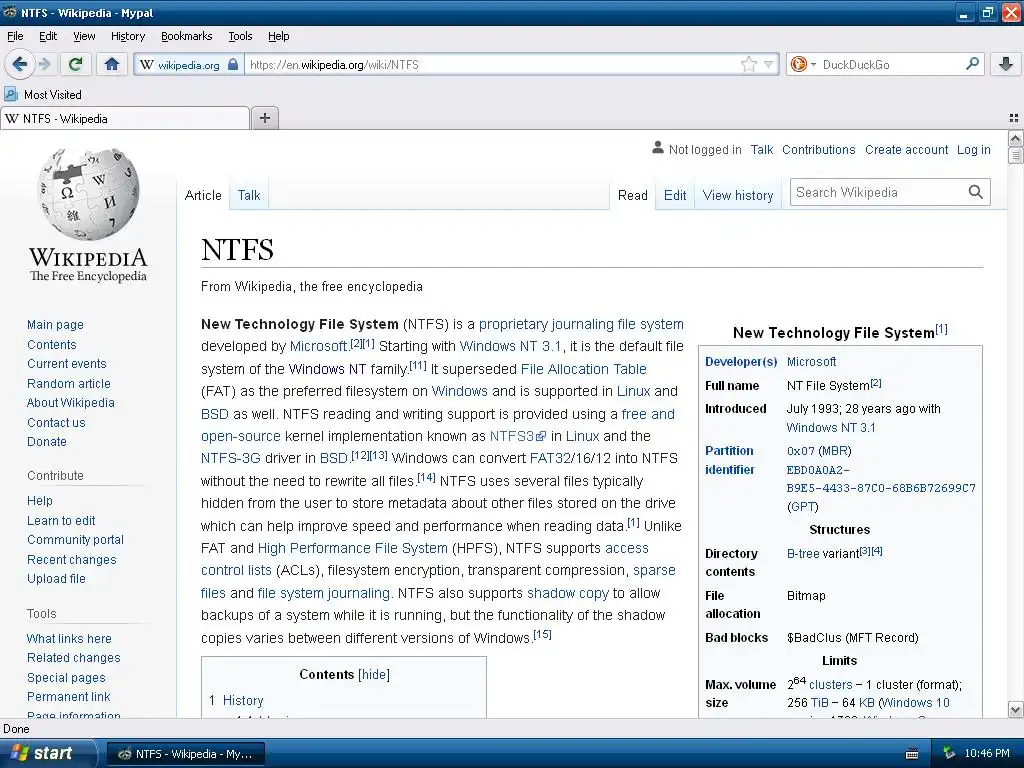Follow the File Allocation Table link
Screen dimensions: 1024x768
point(584,369)
